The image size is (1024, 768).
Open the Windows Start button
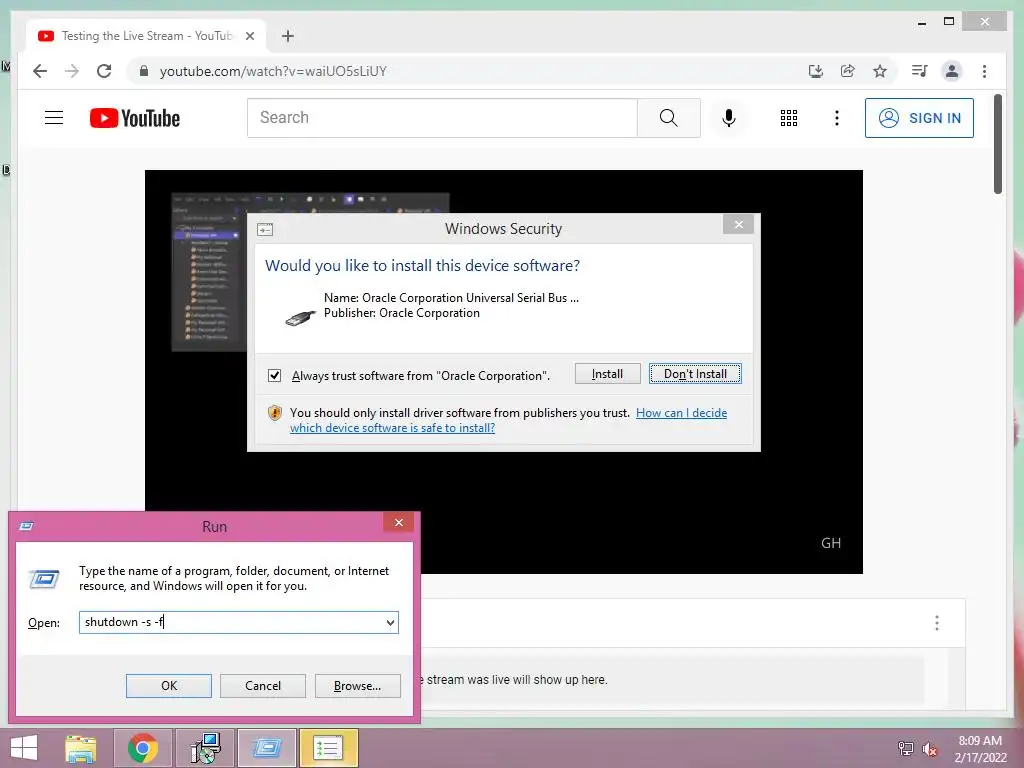coord(24,748)
